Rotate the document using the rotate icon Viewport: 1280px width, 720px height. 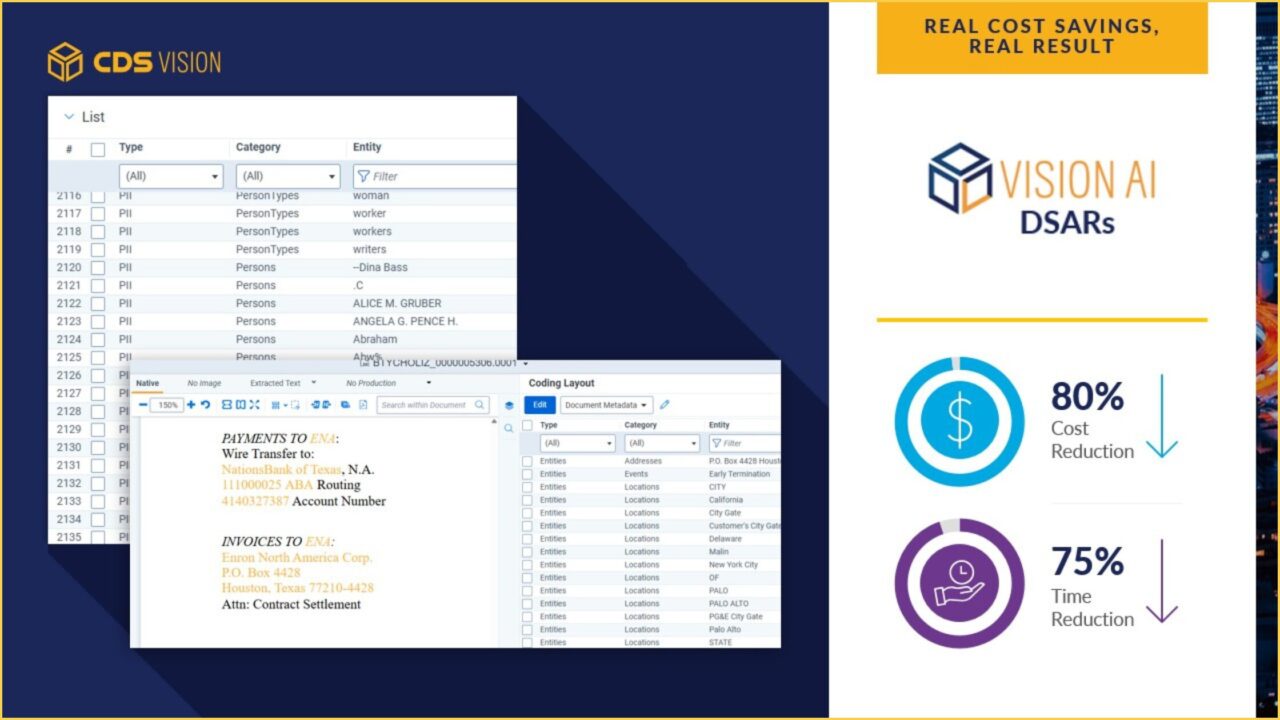pyautogui.click(x=206, y=404)
